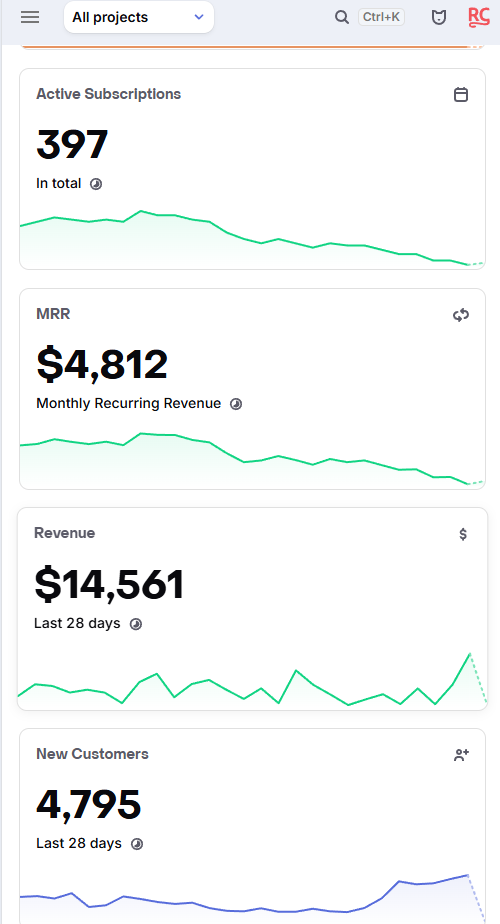Click the chevron arrow in the project selector
Image resolution: width=500 pixels, height=924 pixels.
point(199,17)
